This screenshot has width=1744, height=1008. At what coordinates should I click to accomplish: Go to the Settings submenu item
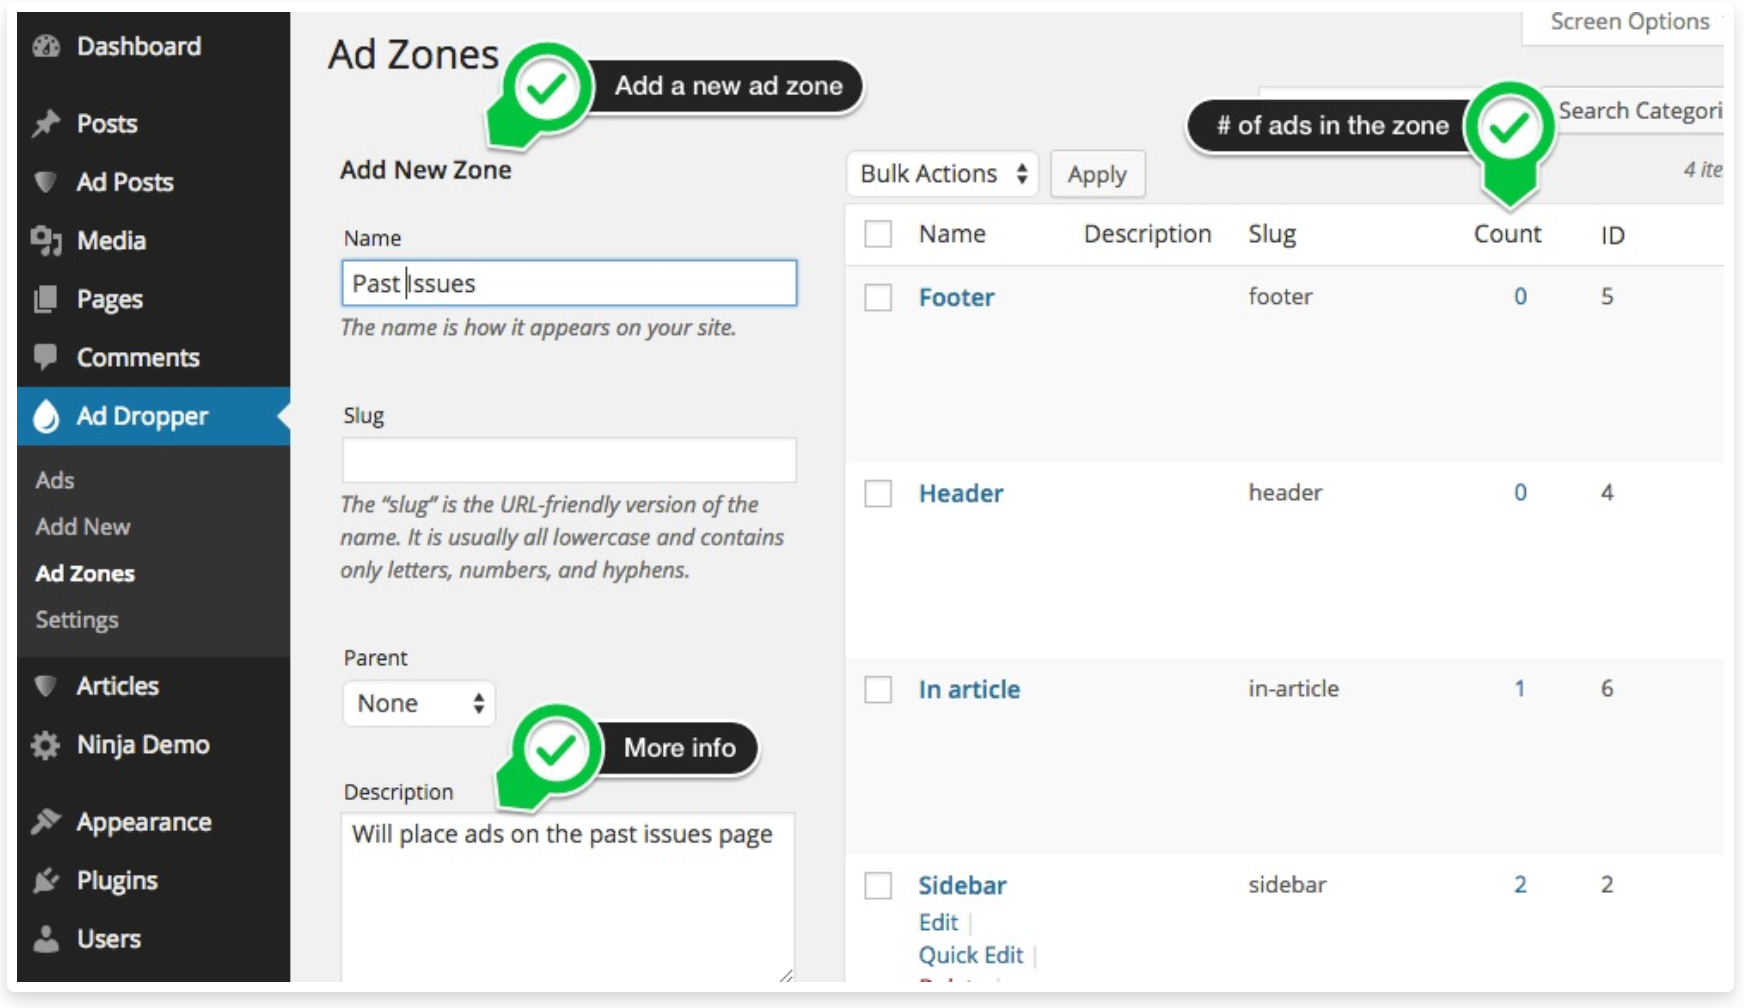point(77,620)
